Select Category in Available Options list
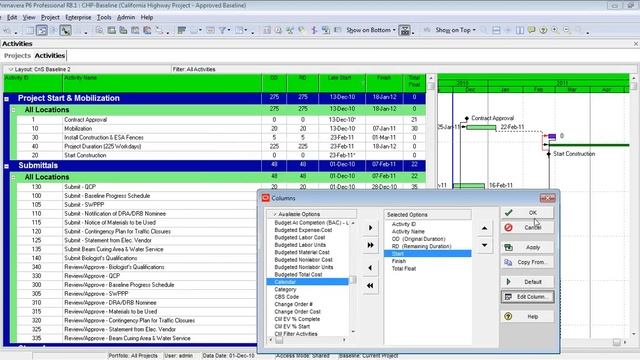The width and height of the screenshot is (640, 360). (x=285, y=289)
